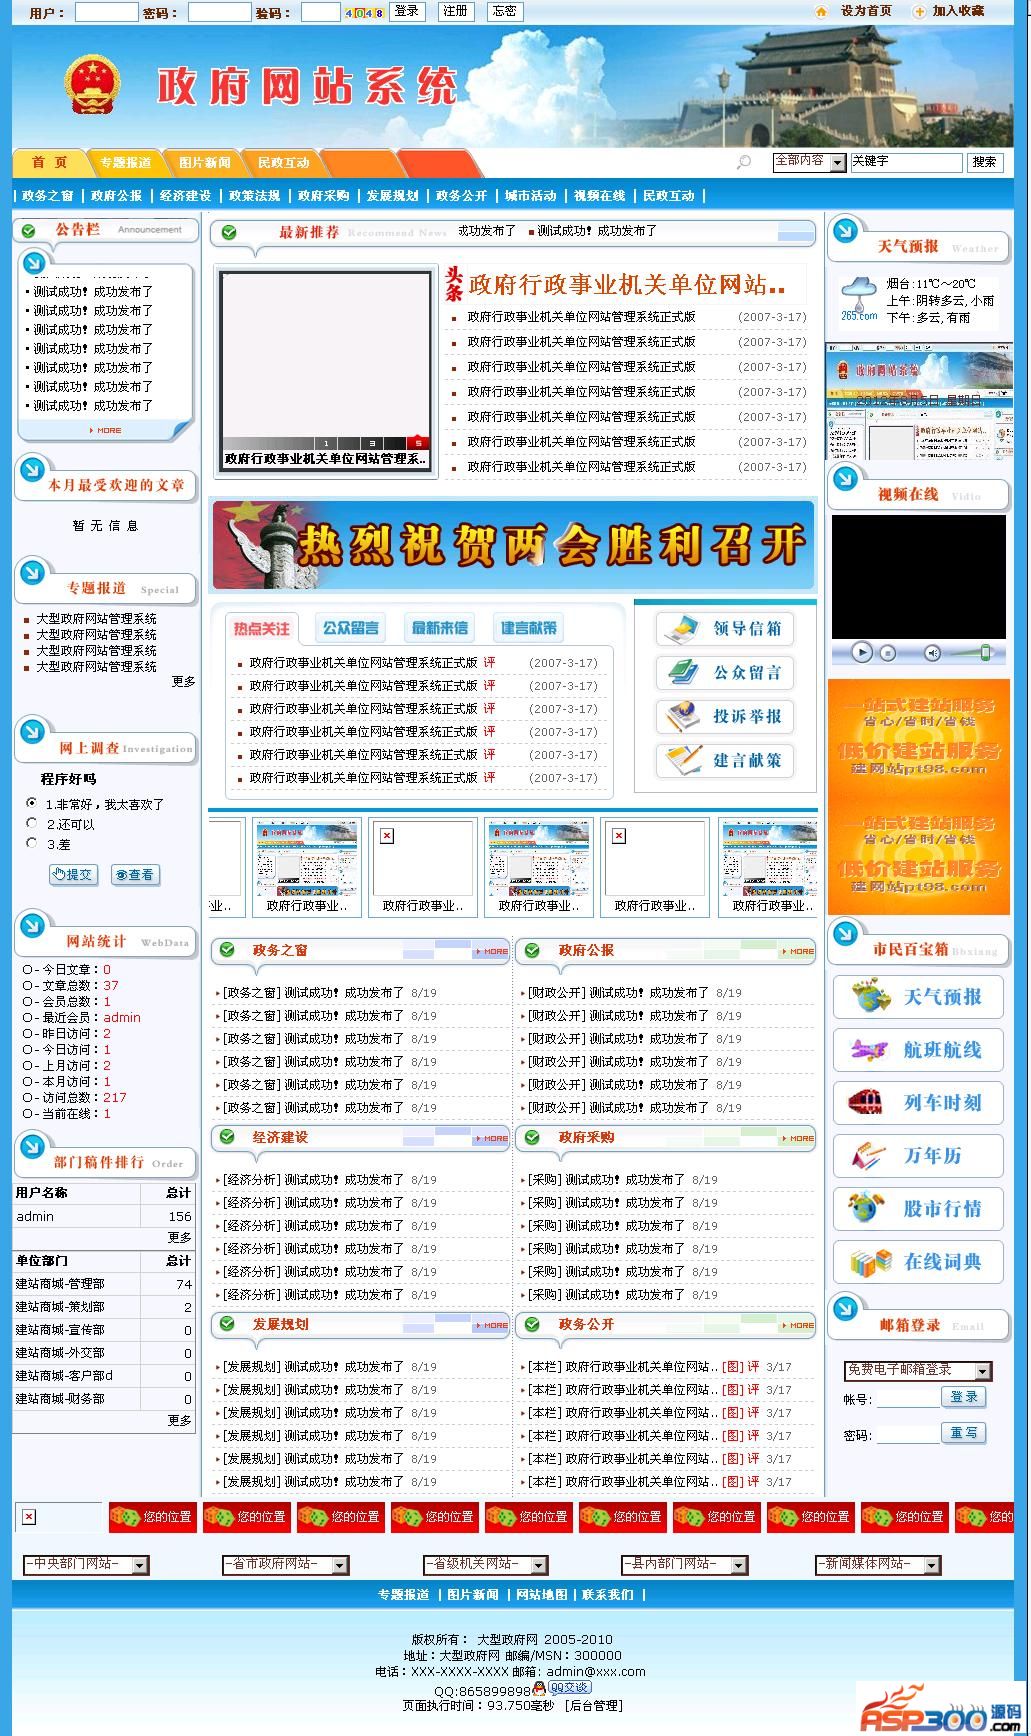Switch to the 图片新闻 tab
Screen dimensions: 1031x1736
(x=205, y=163)
